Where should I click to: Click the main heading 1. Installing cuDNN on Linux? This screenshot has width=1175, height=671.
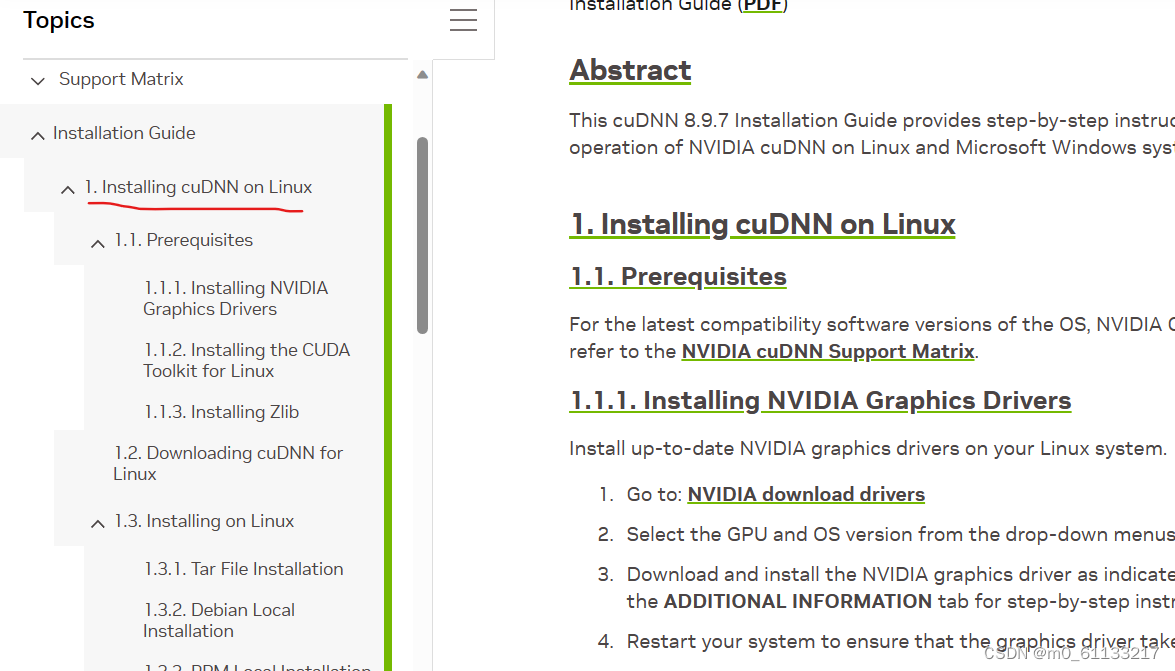click(x=762, y=224)
